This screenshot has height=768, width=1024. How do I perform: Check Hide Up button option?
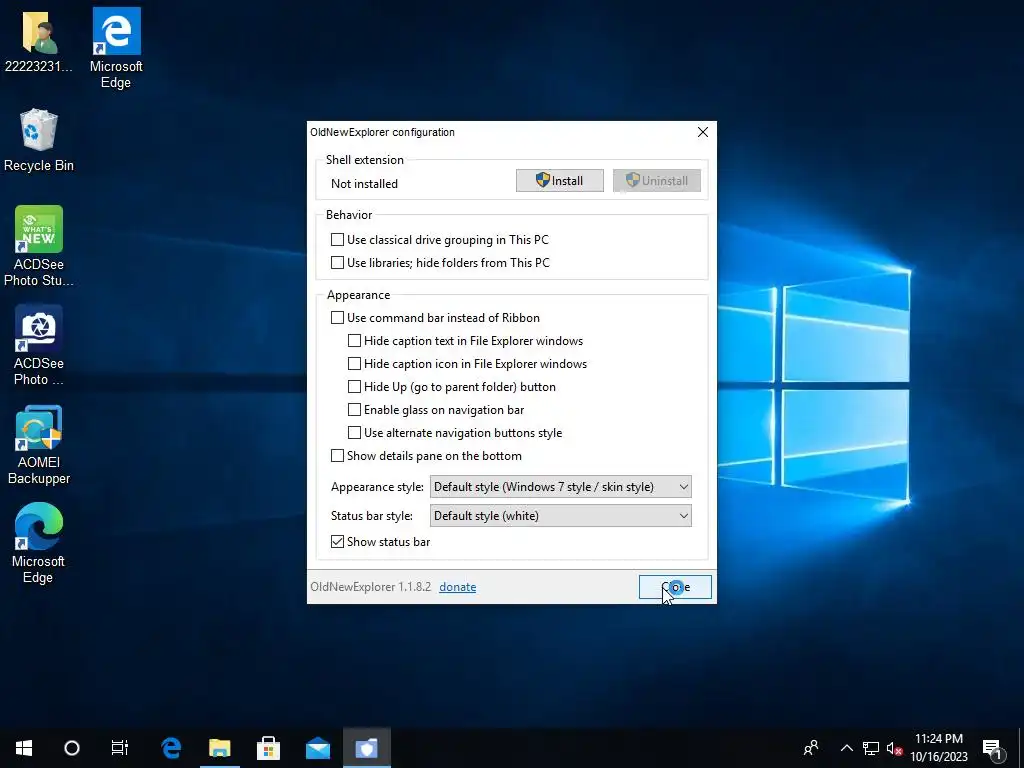coord(355,387)
